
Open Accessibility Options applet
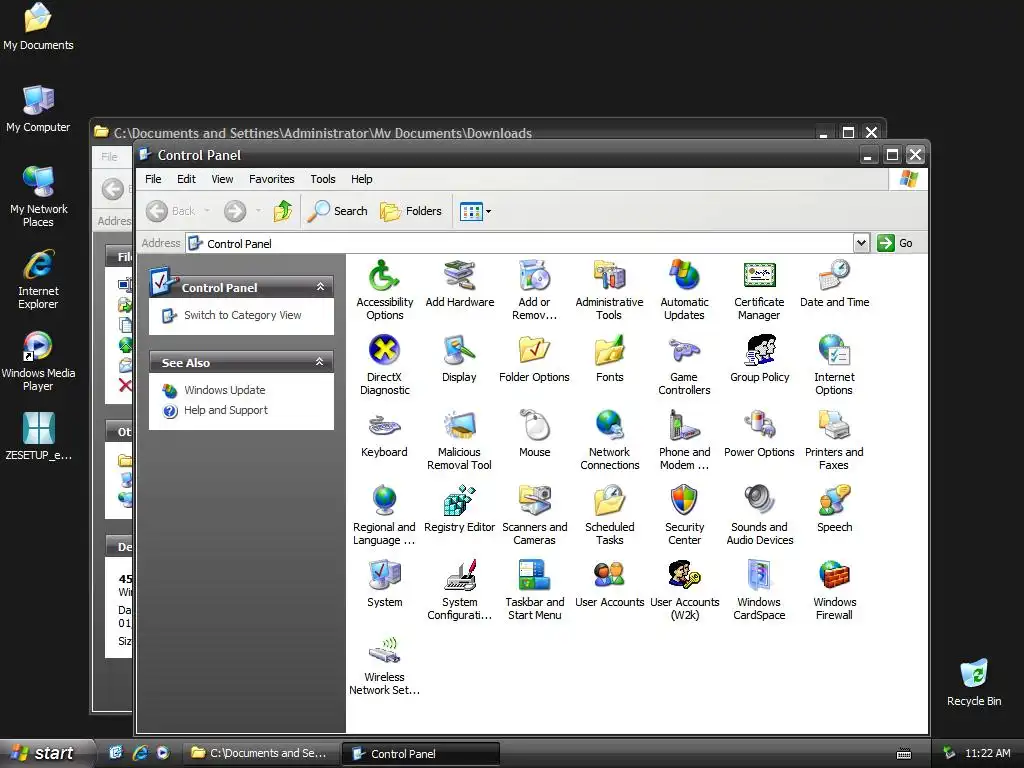pyautogui.click(x=384, y=290)
